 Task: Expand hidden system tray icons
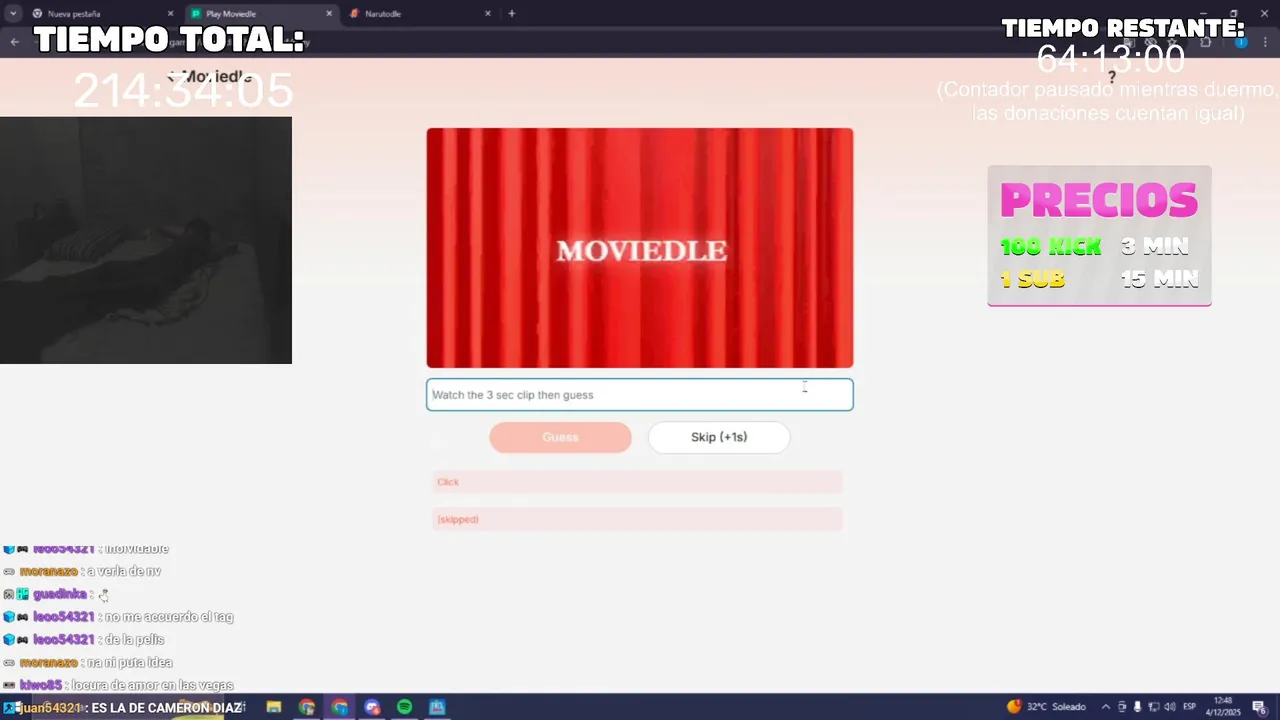pyautogui.click(x=1105, y=707)
